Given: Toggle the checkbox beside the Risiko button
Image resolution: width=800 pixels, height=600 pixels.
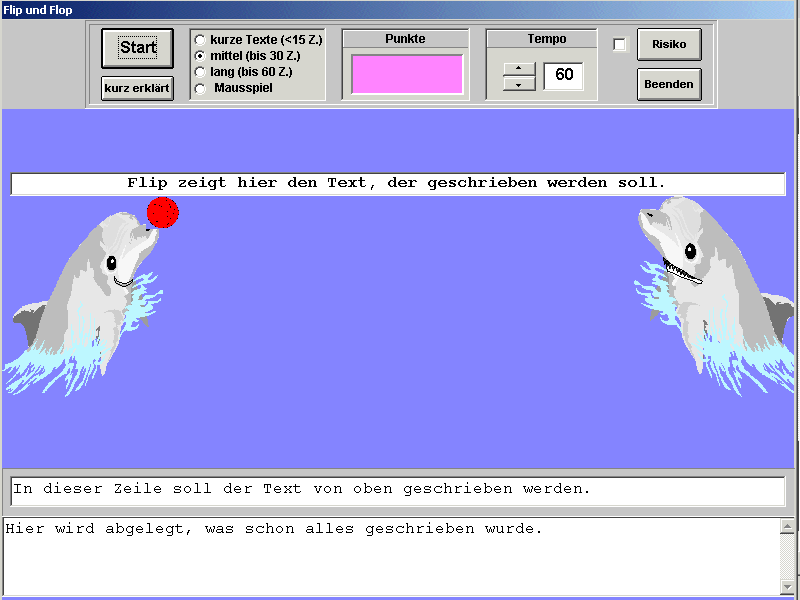Looking at the screenshot, I should click(x=619, y=45).
